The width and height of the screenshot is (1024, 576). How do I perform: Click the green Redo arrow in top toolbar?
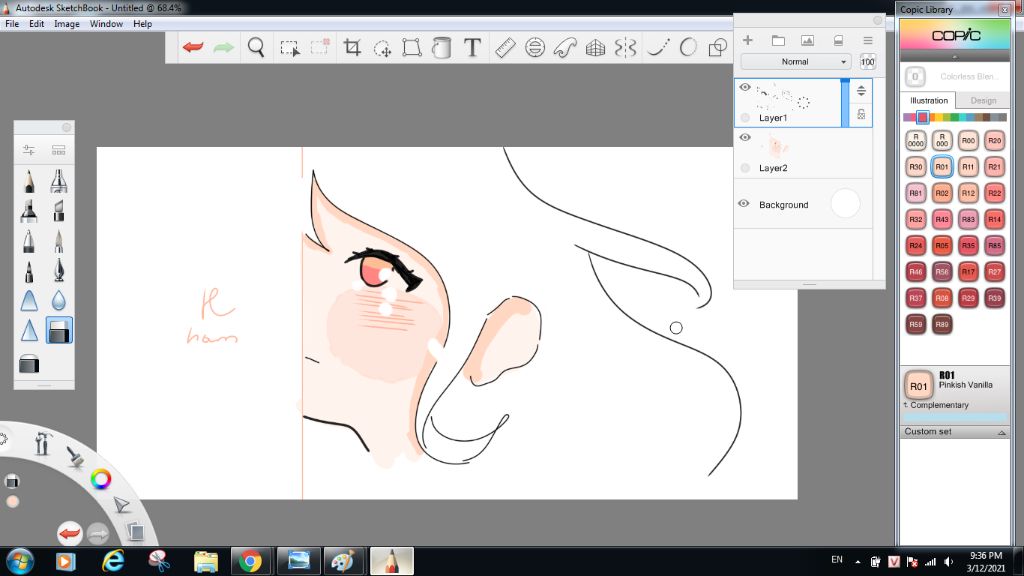(x=223, y=47)
